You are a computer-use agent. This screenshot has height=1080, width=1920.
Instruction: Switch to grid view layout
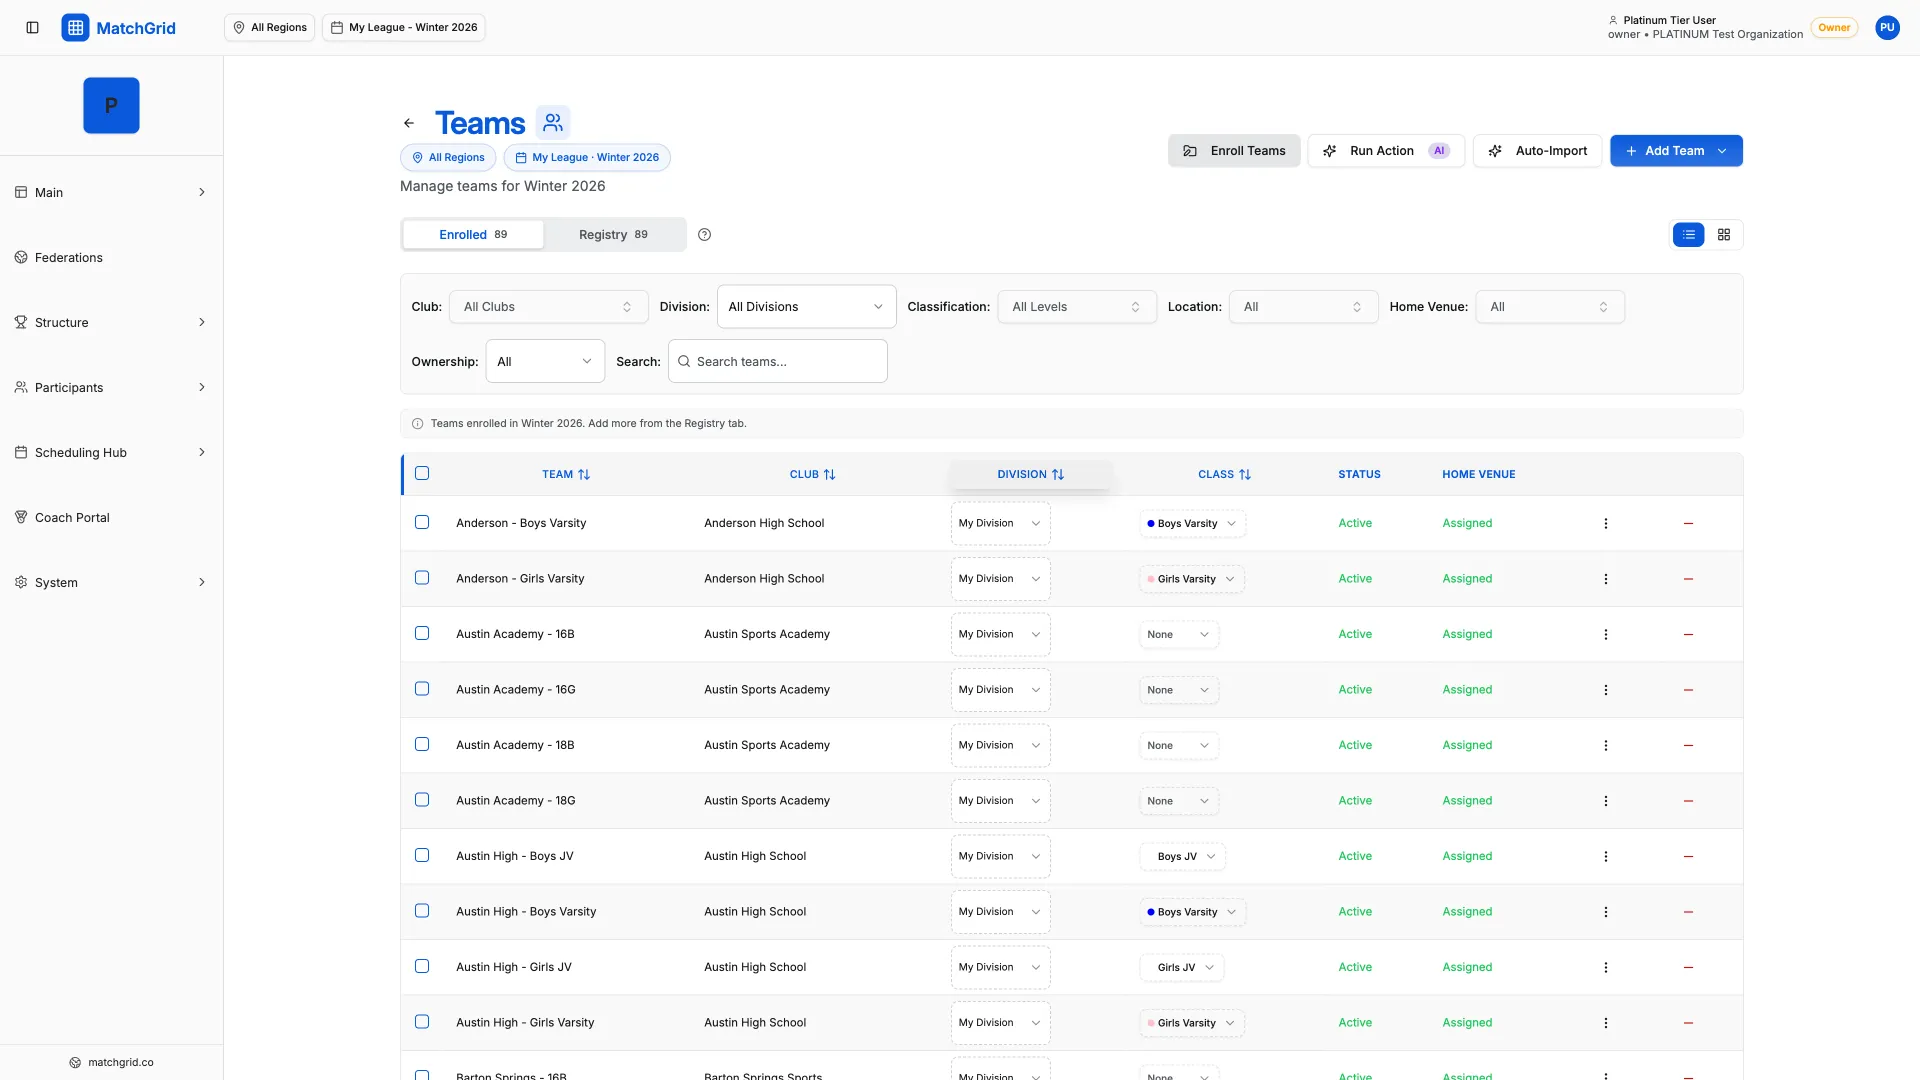1723,234
